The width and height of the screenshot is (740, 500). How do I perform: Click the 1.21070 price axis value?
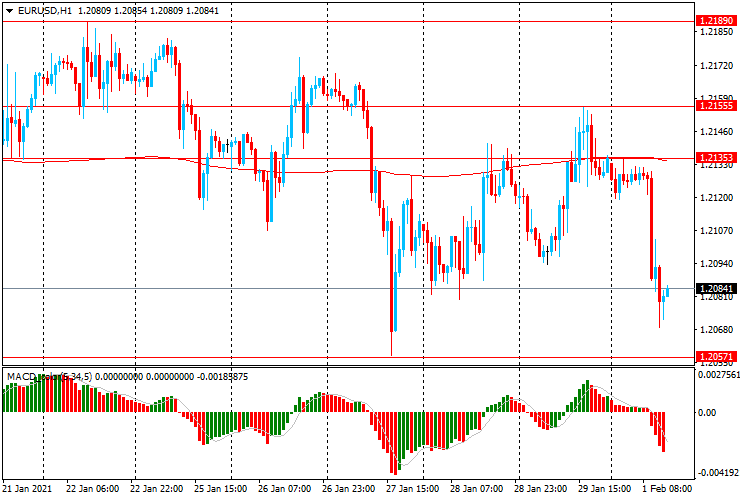717,230
